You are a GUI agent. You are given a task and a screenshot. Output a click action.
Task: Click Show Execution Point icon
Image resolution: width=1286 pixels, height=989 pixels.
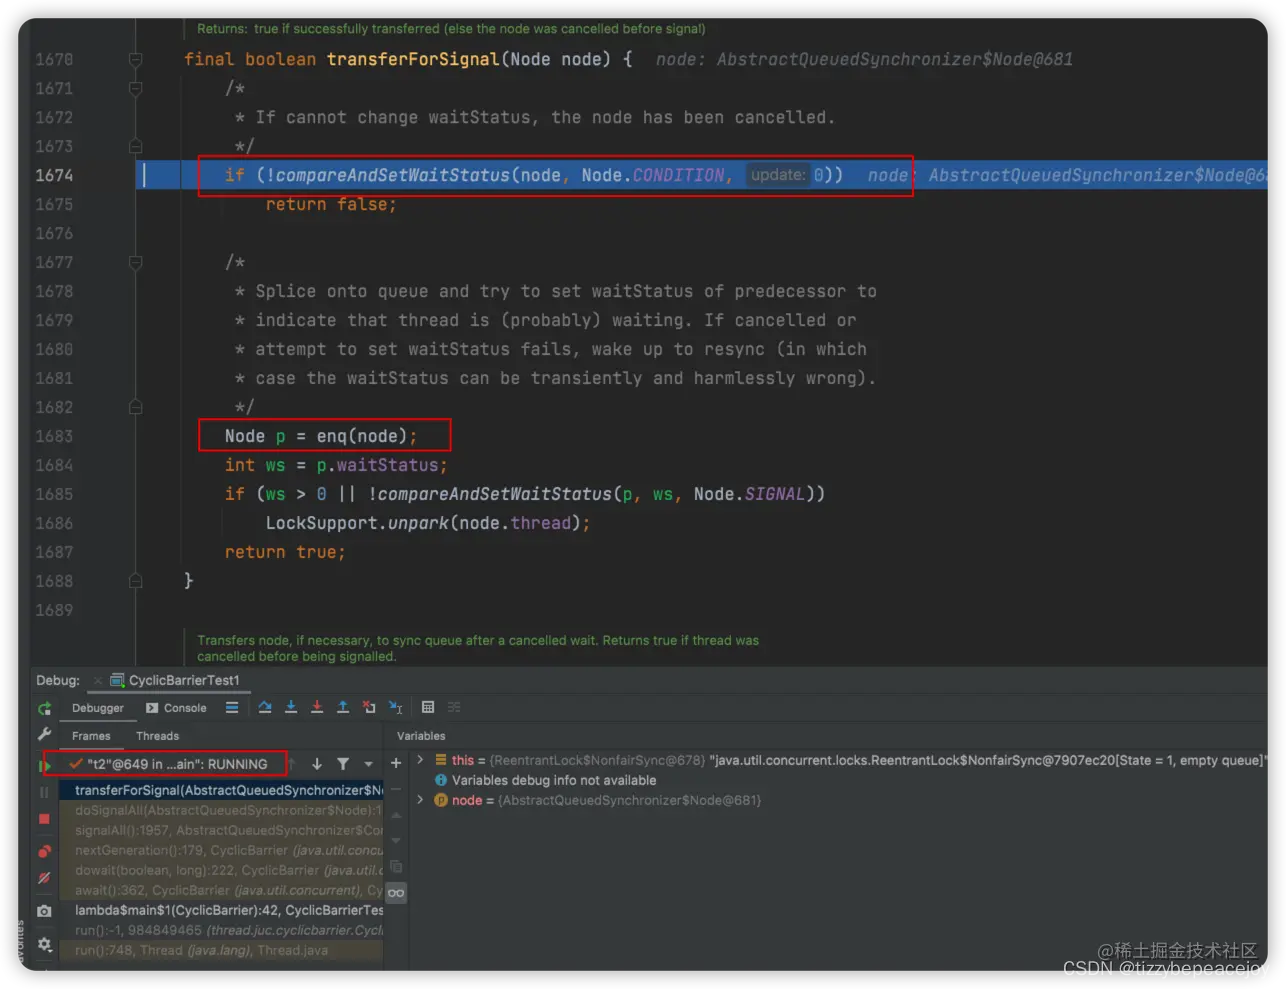click(232, 708)
